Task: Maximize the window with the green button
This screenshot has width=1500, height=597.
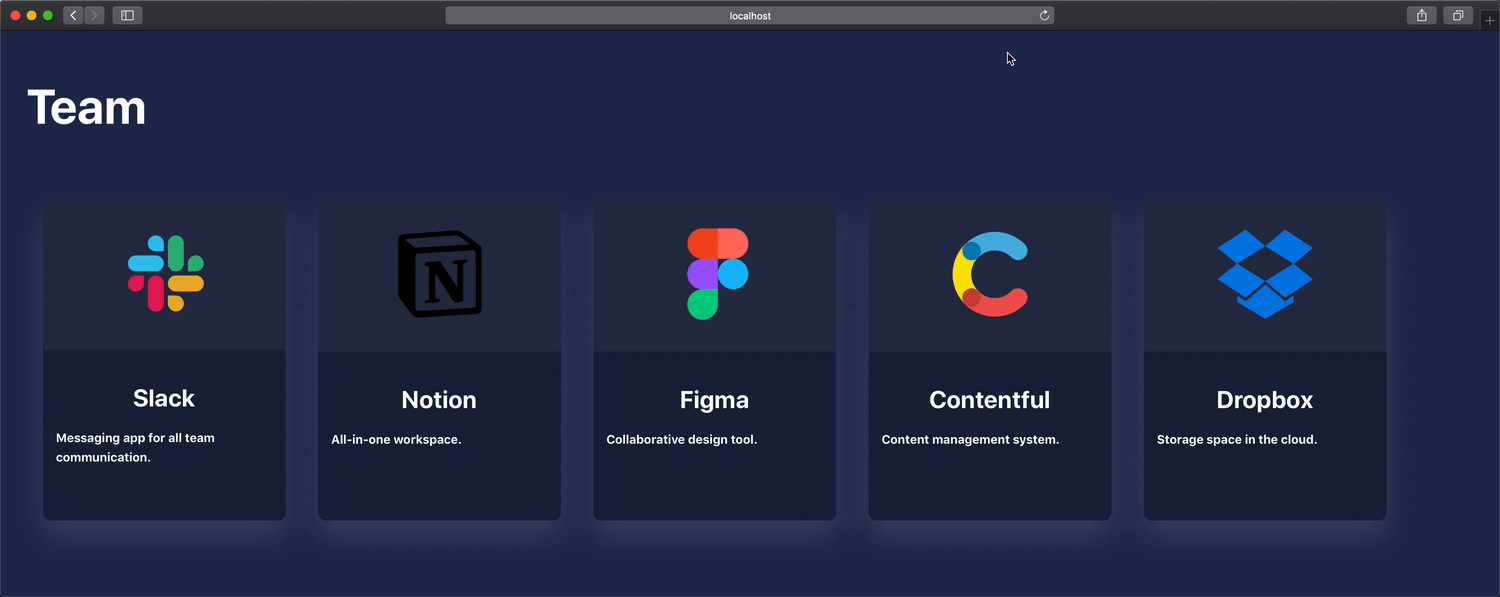Action: pyautogui.click(x=47, y=15)
